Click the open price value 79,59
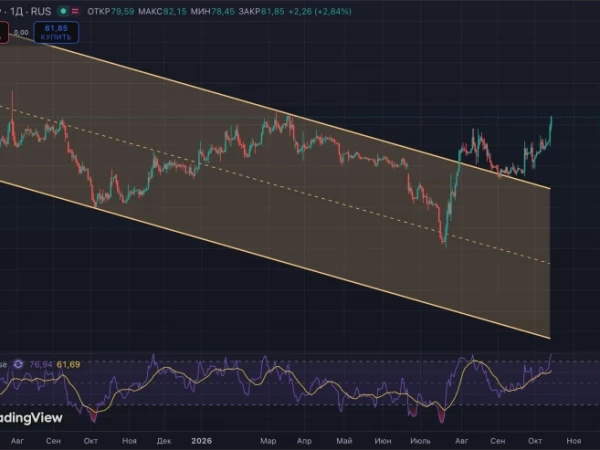Screen dimensions: 600x450 (122, 11)
